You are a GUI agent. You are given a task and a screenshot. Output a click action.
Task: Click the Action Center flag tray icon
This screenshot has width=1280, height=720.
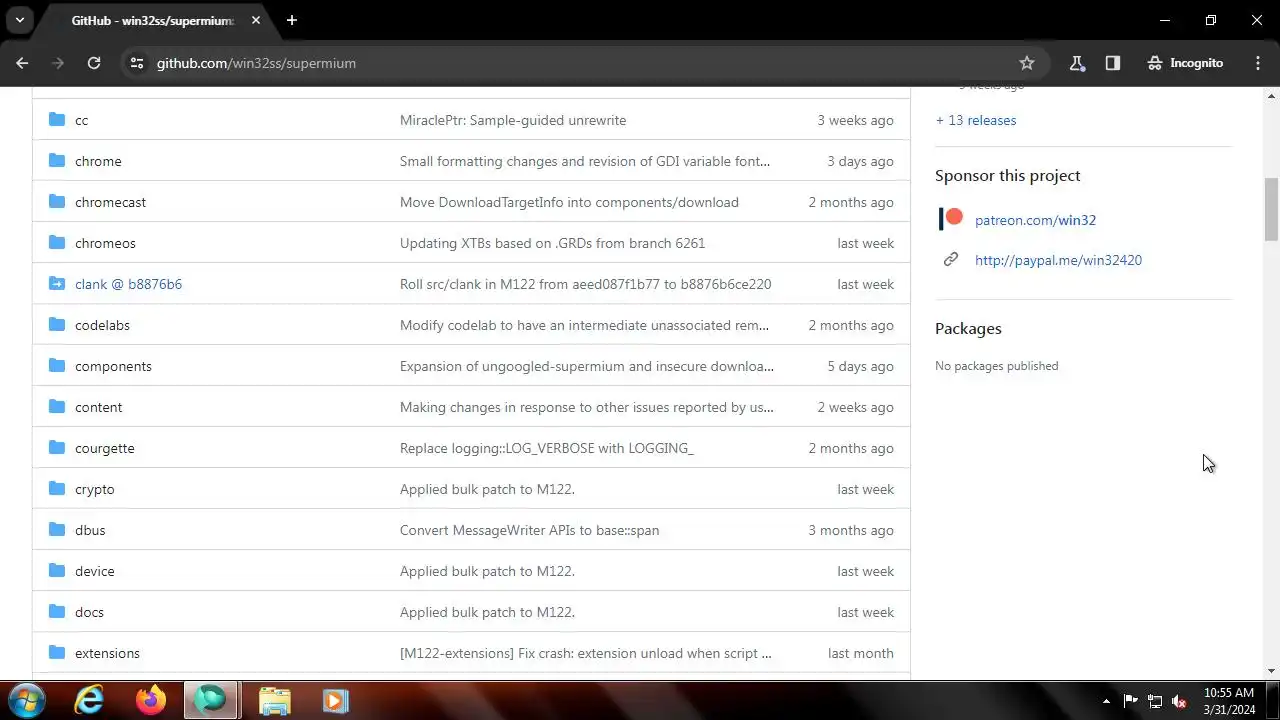(1131, 701)
